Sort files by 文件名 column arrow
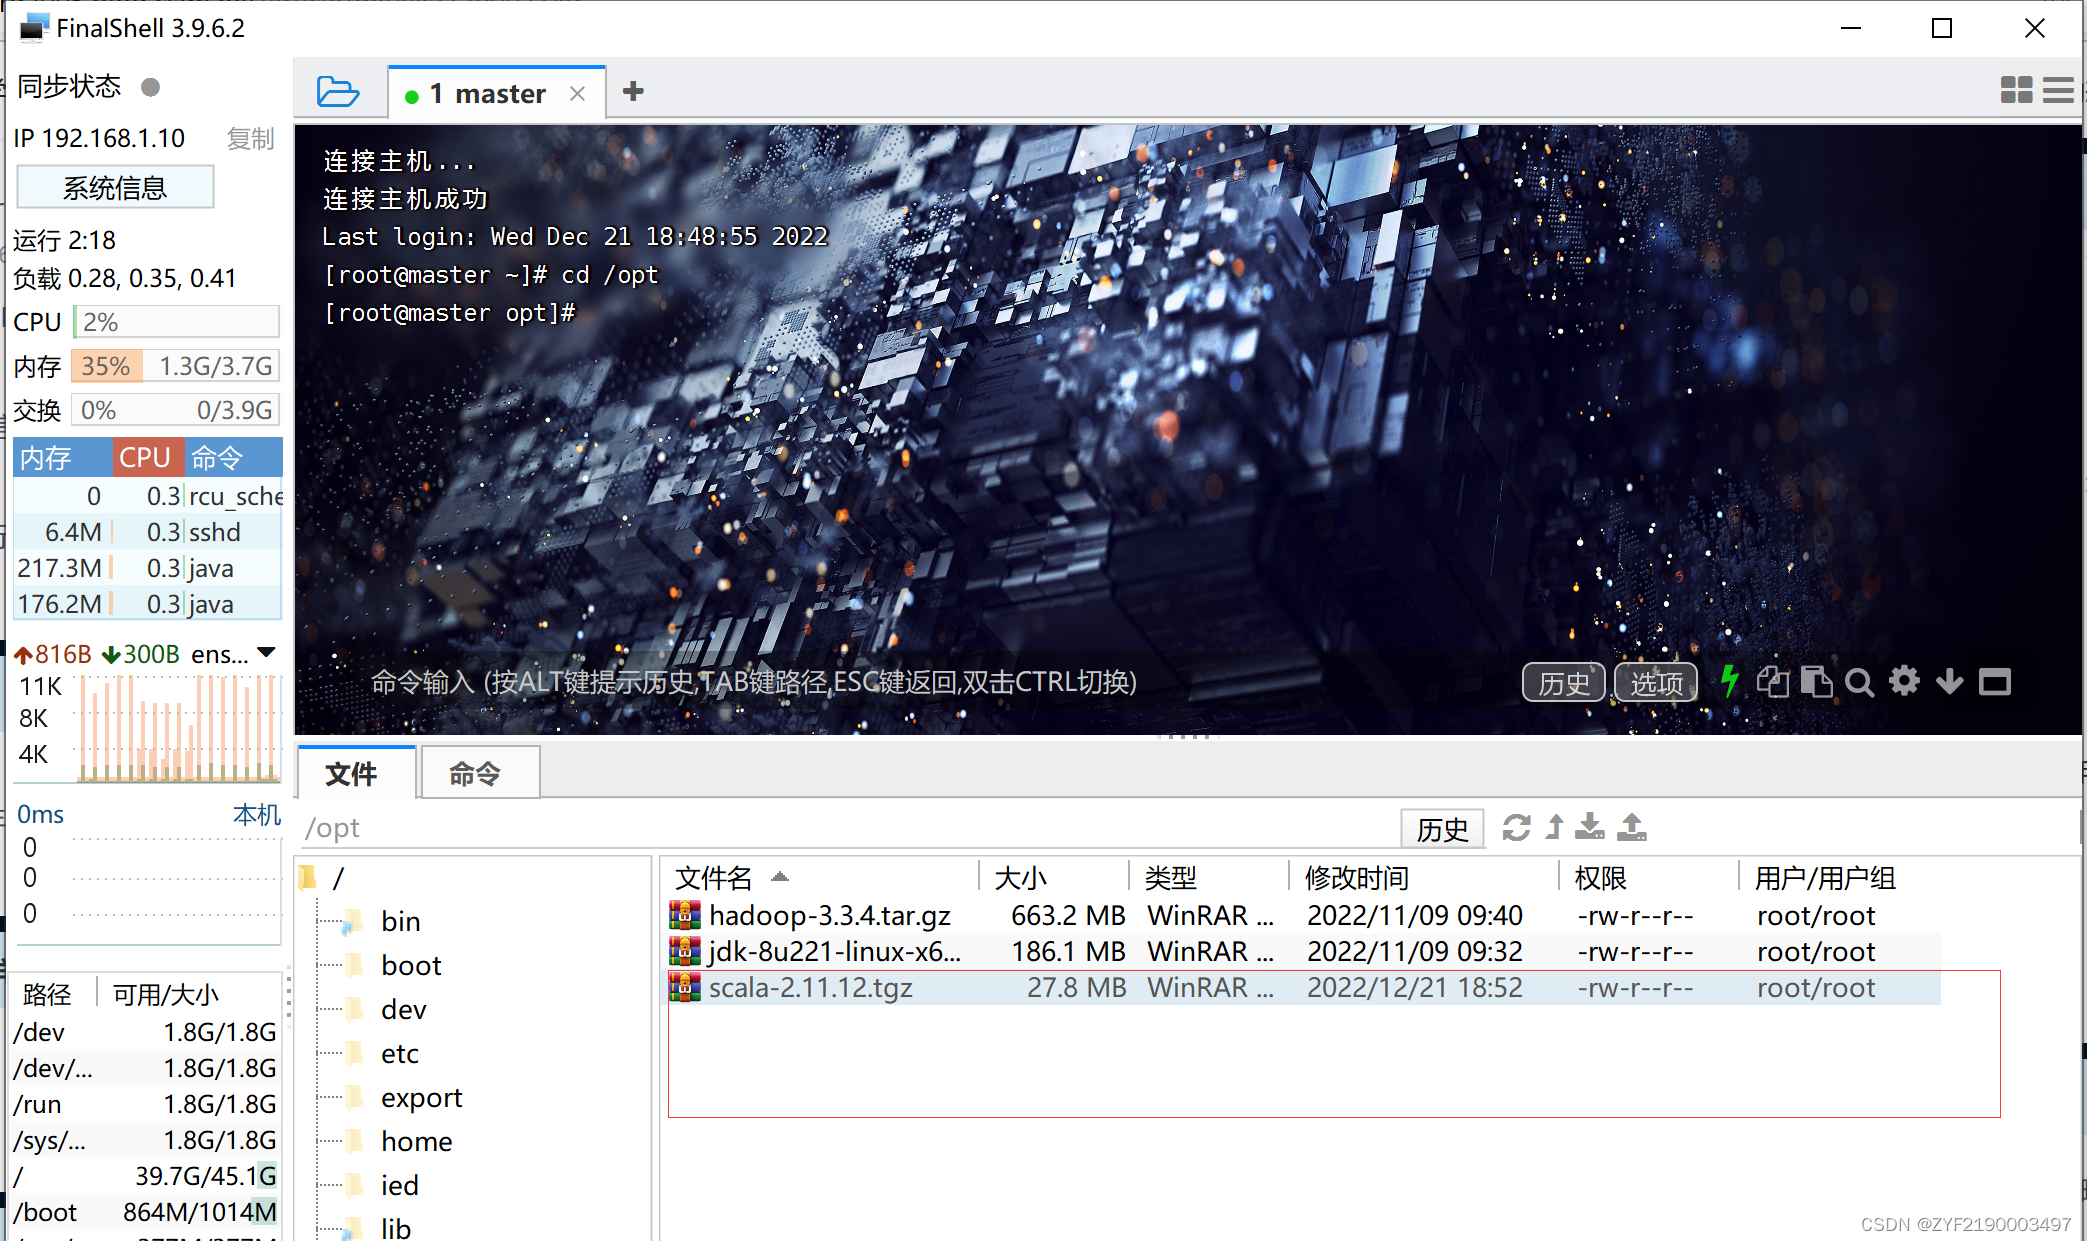2087x1241 pixels. 780,877
